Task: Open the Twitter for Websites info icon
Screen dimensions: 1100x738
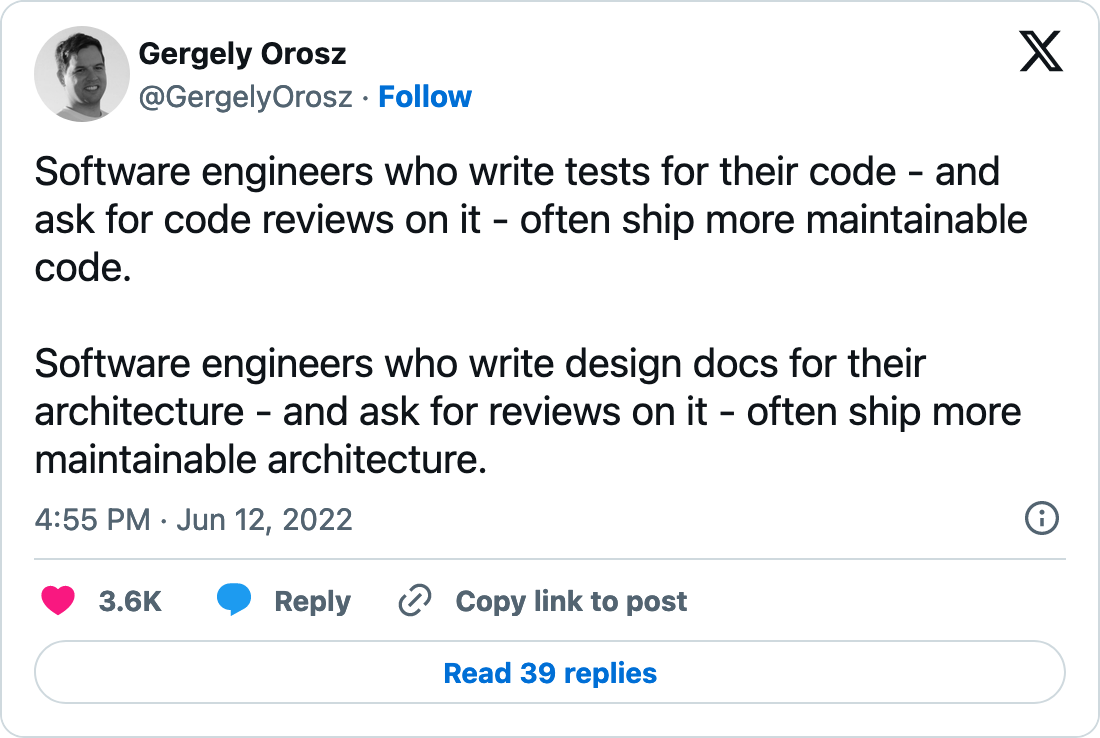Action: point(1042,518)
